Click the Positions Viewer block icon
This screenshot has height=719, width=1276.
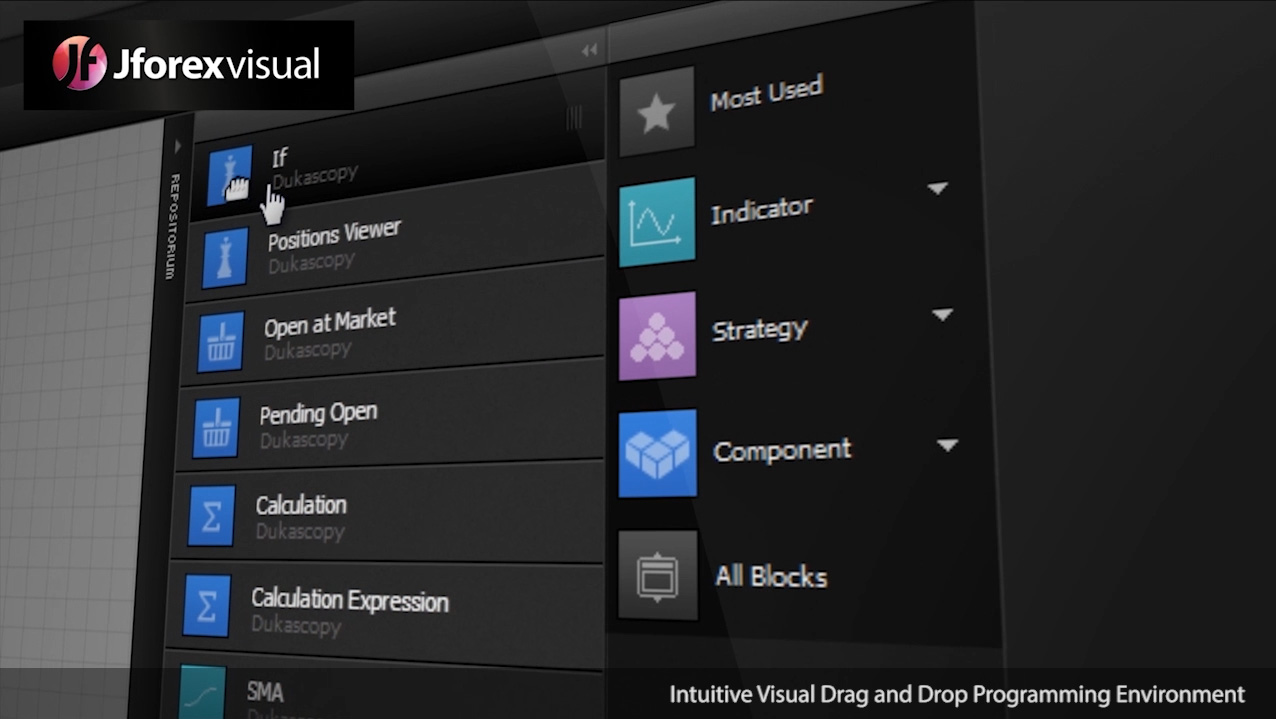(225, 257)
